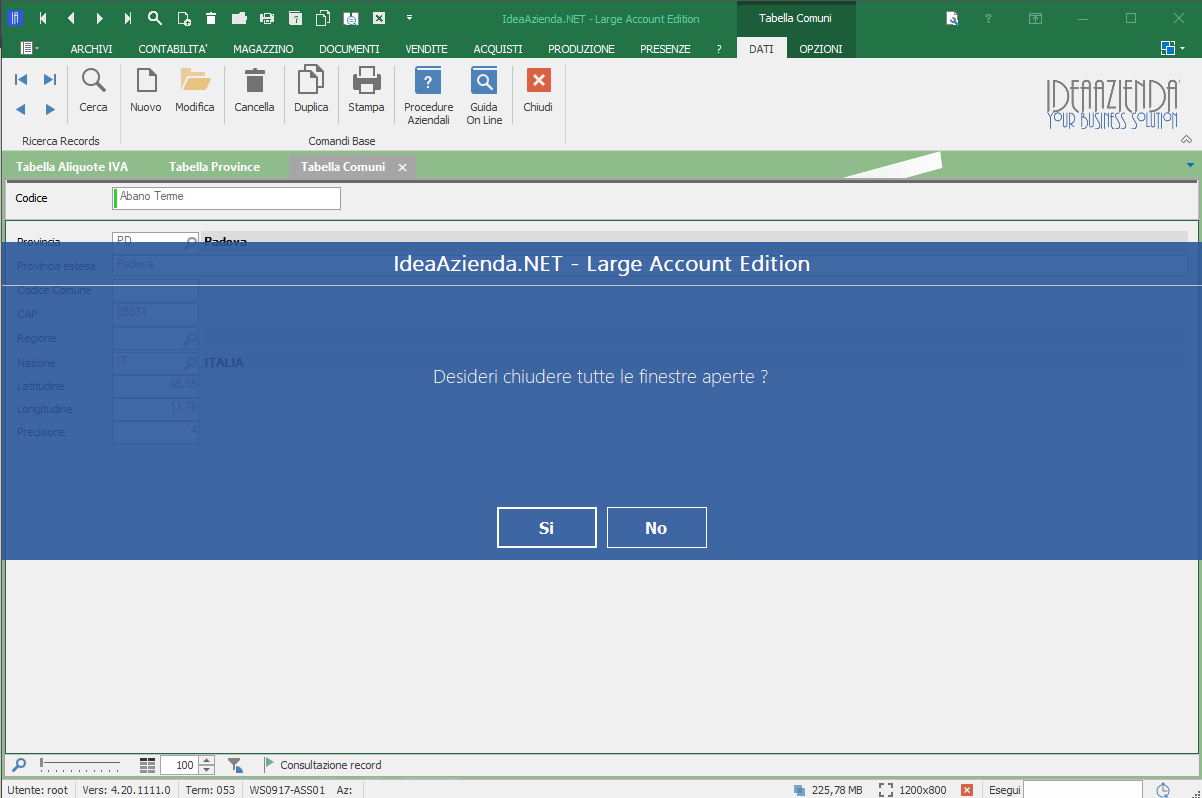Switch to Tabella Province tab
Viewport: 1202px width, 798px height.
coord(214,167)
